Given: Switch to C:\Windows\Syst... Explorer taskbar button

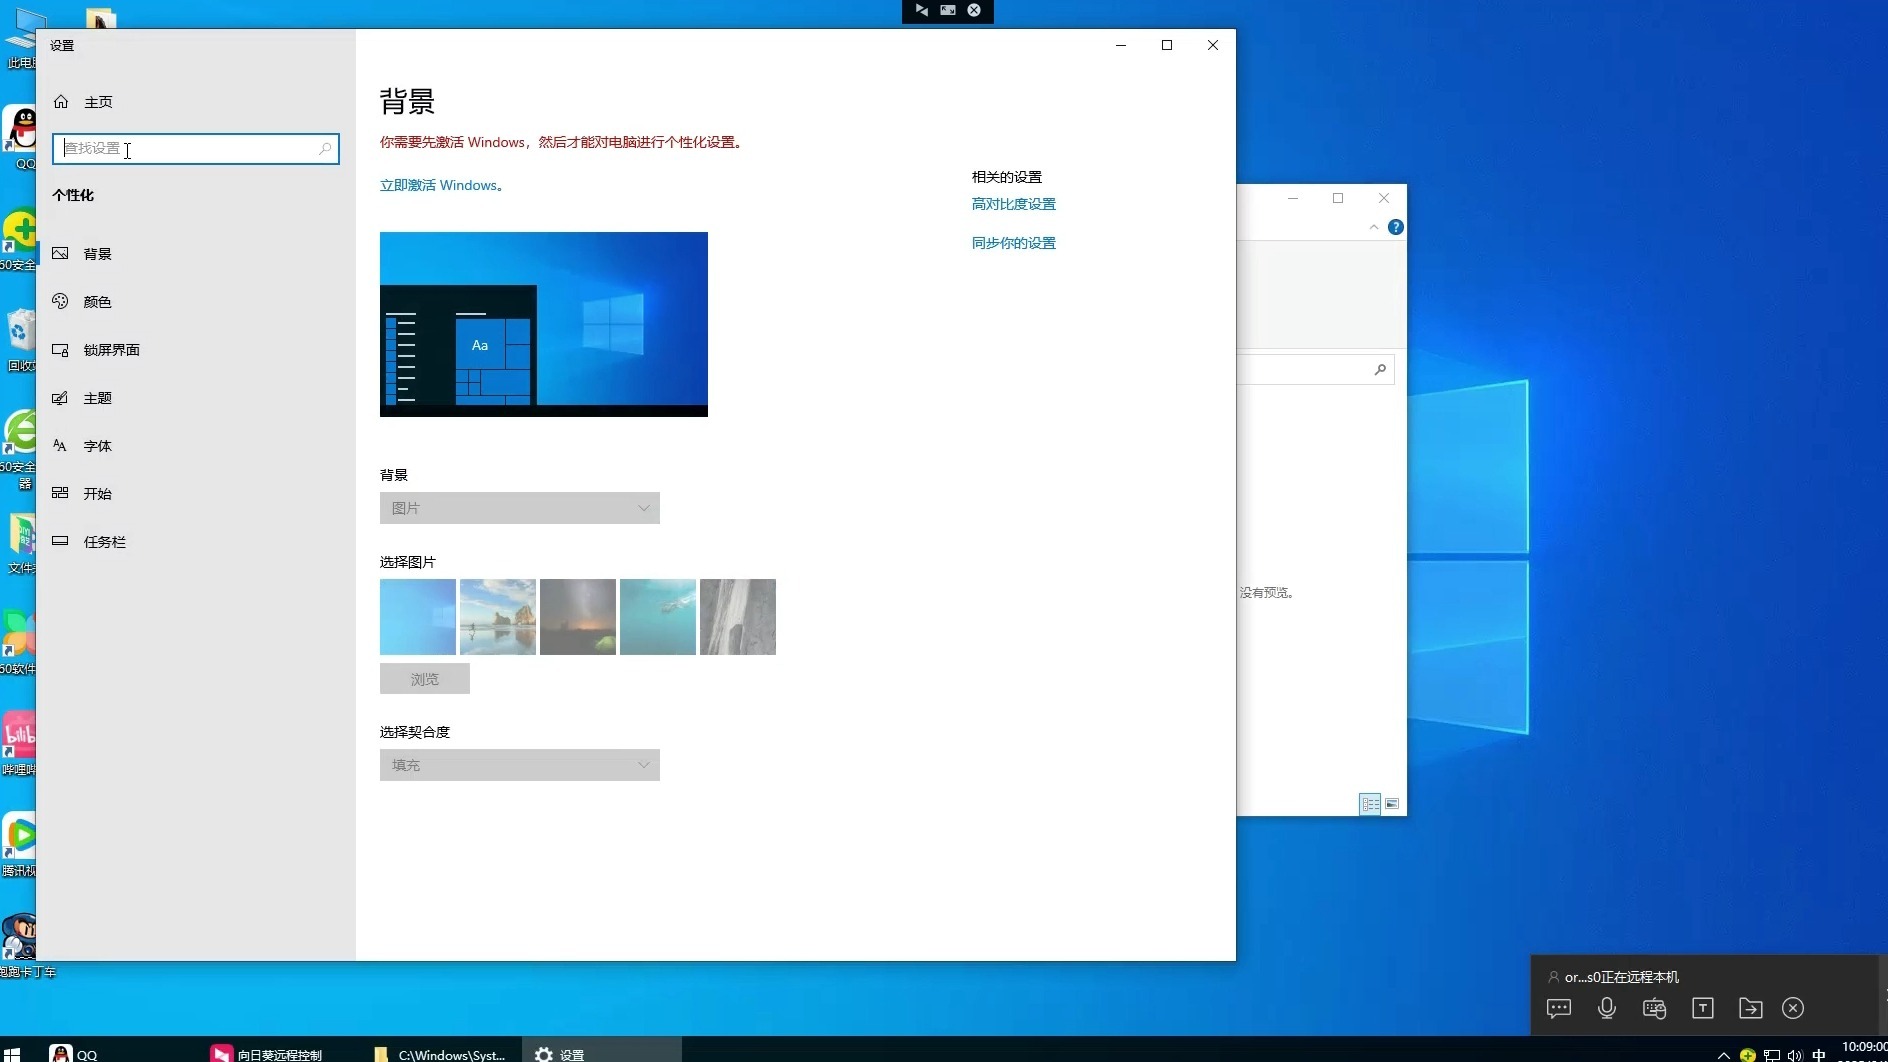Looking at the screenshot, I should pyautogui.click(x=440, y=1054).
